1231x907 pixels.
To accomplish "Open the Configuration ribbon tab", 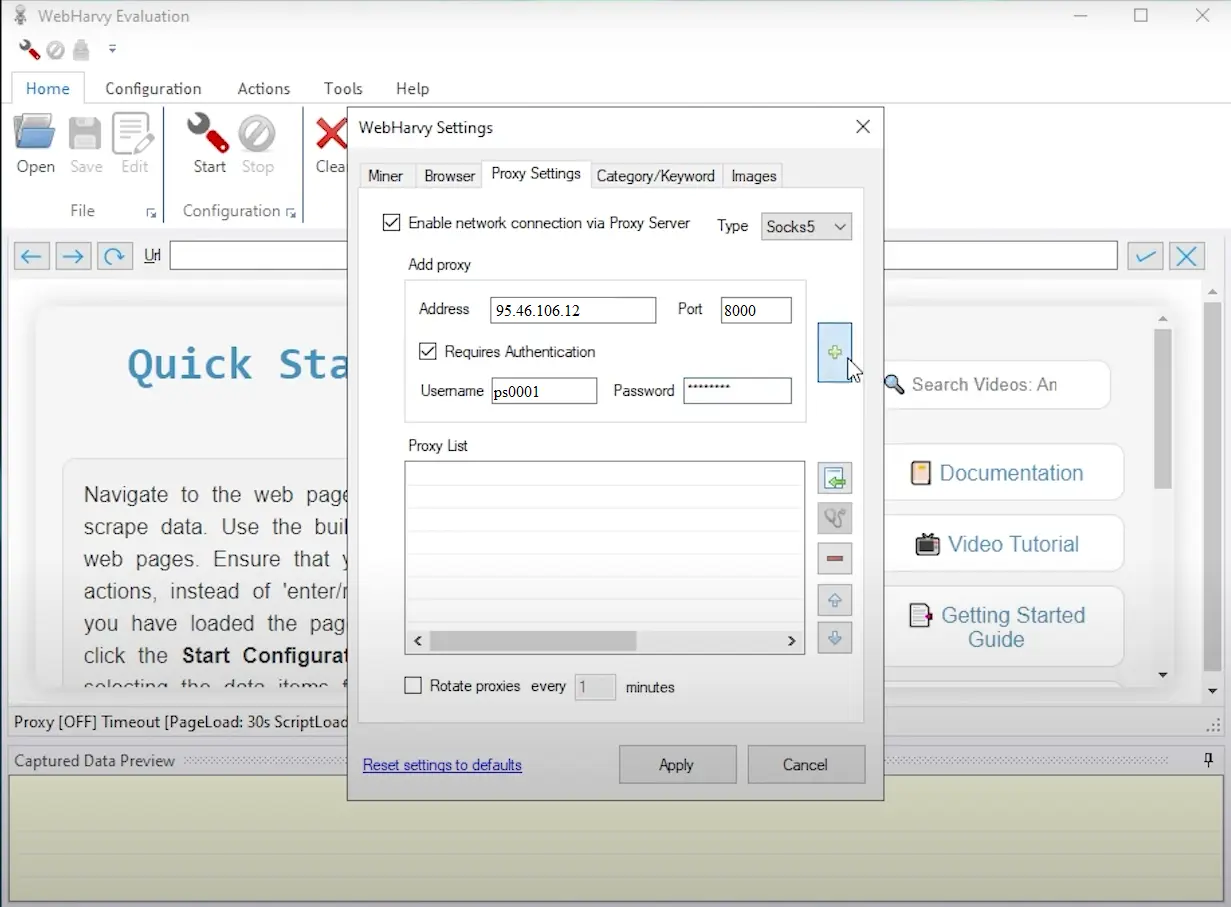I will 153,88.
